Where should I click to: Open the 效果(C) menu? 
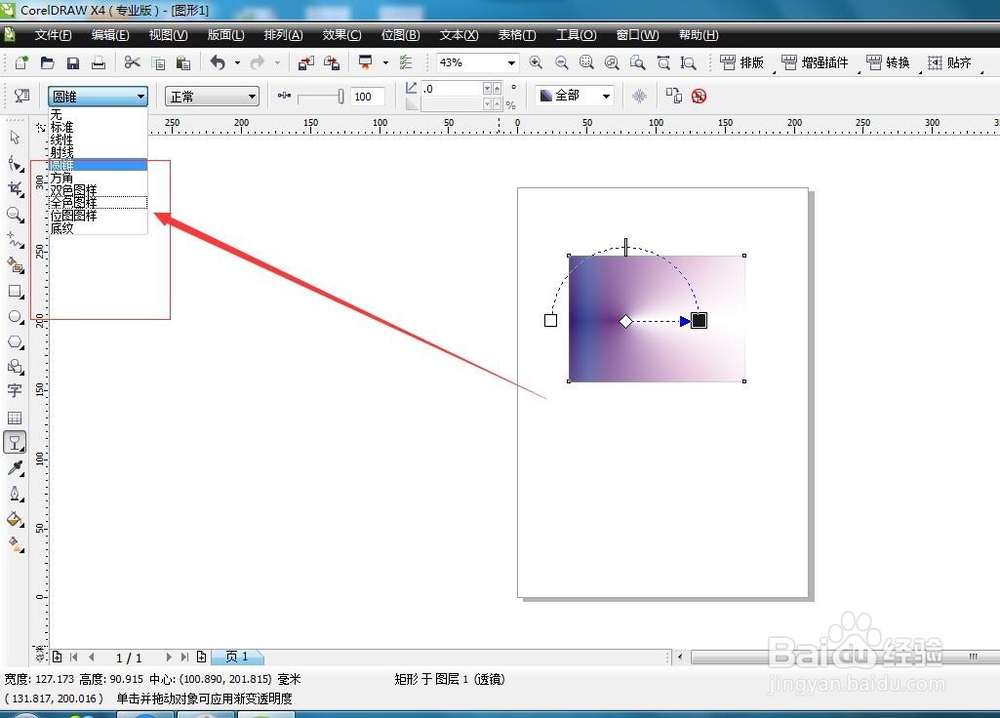342,35
